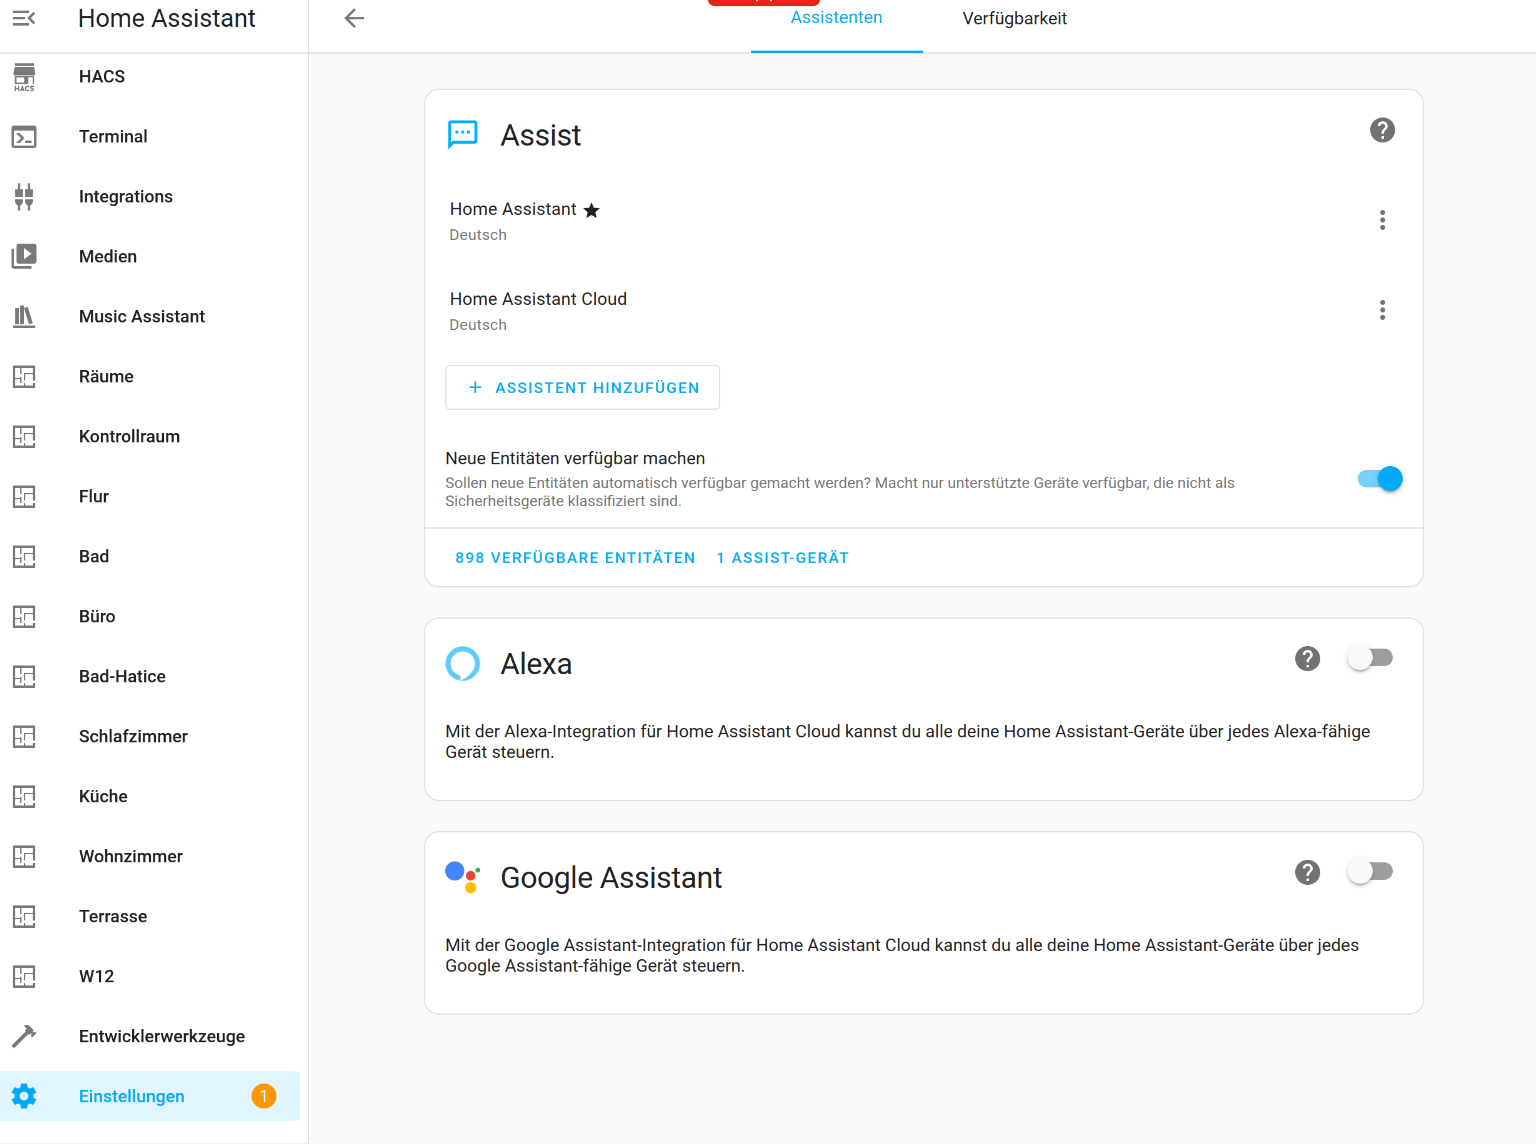Open Medien from the sidebar

point(150,257)
